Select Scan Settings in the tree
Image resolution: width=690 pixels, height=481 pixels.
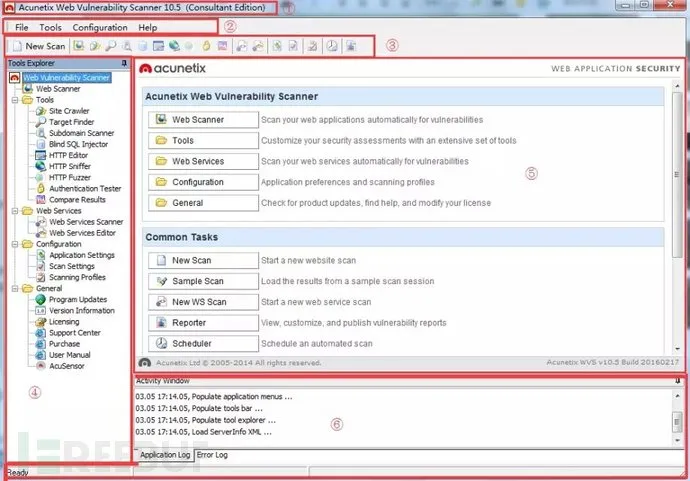72,266
